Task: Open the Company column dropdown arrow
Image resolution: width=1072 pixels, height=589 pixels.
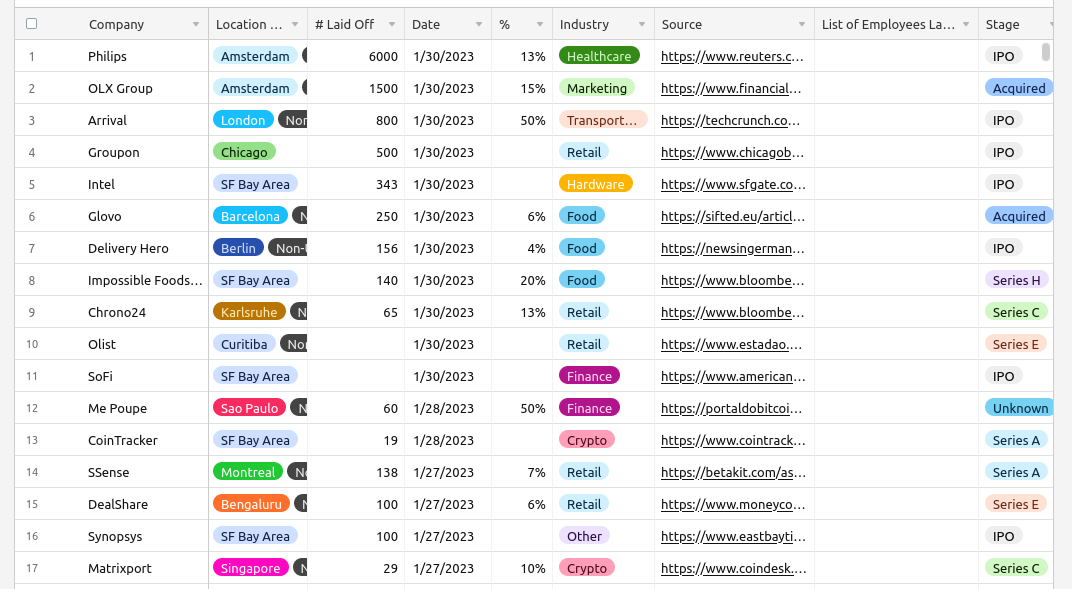Action: pyautogui.click(x=196, y=25)
